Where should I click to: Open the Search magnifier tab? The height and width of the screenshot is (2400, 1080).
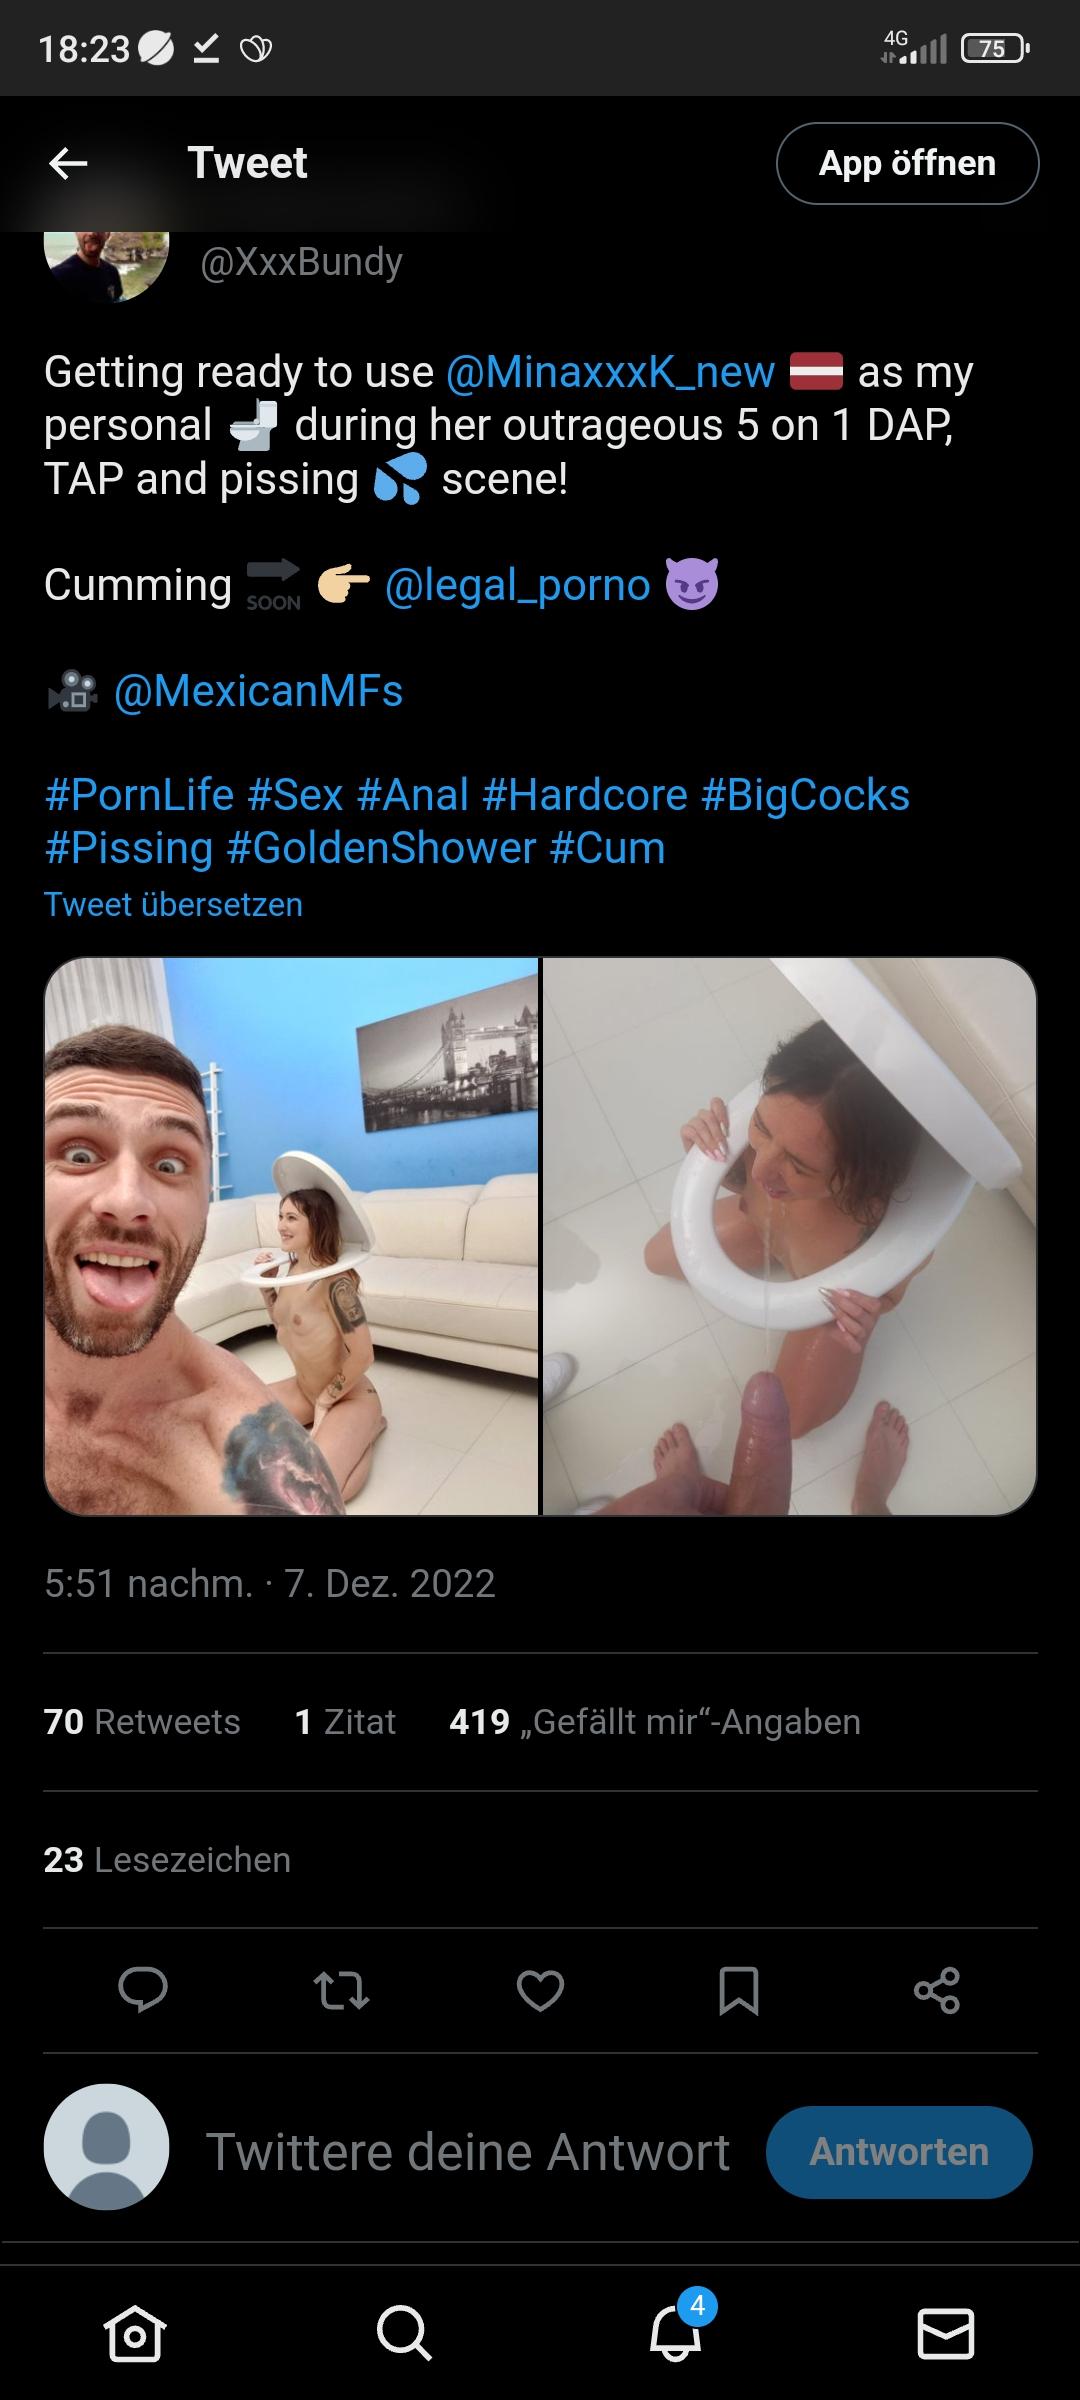(x=404, y=2334)
